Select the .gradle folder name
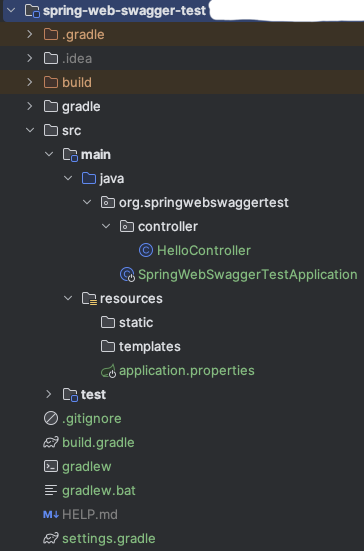Screen dimensions: 364x551 (83, 34)
